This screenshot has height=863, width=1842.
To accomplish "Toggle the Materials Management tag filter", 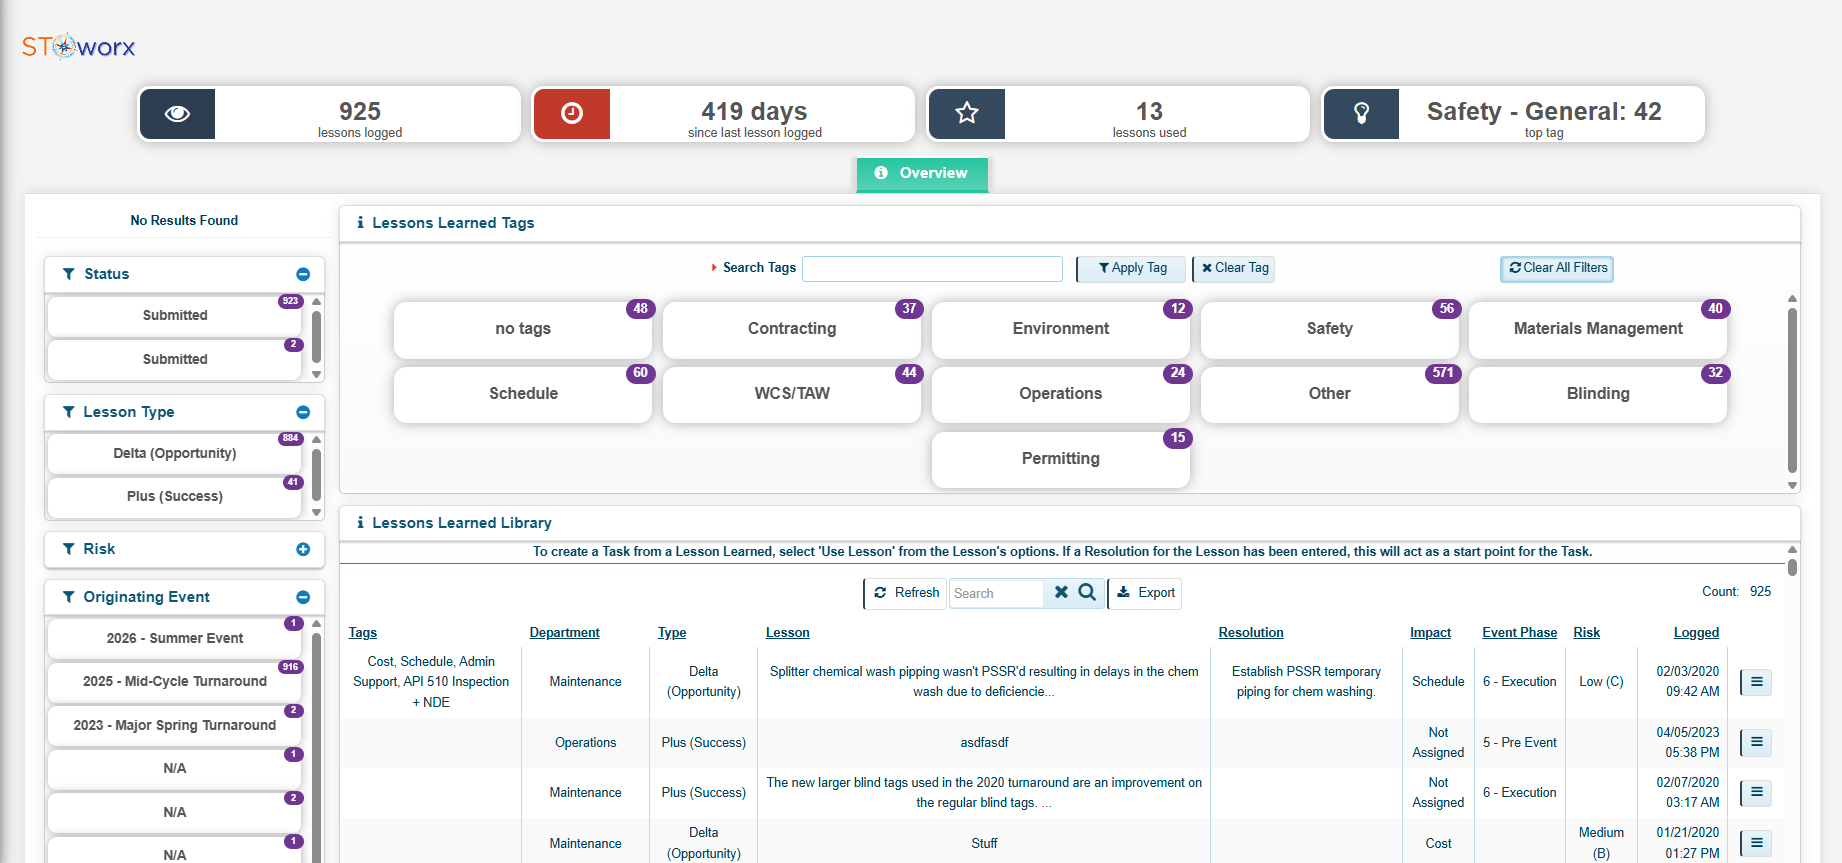I will [1598, 329].
